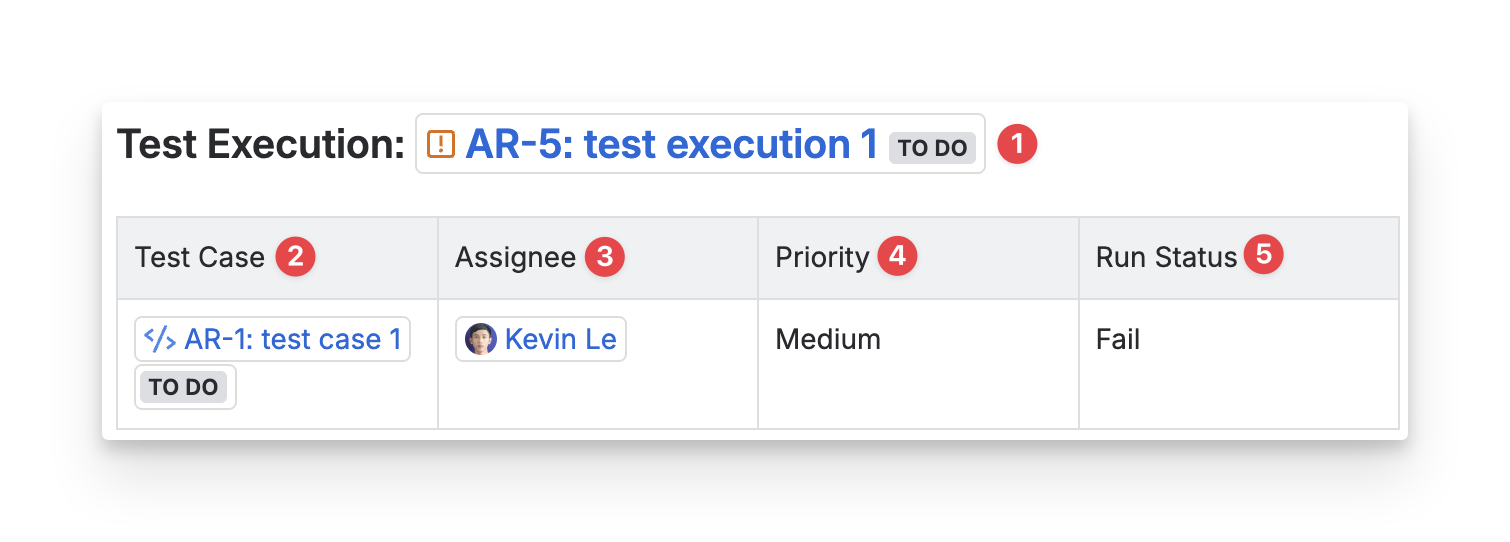
Task: Select the Assignee column header
Action: click(x=515, y=258)
